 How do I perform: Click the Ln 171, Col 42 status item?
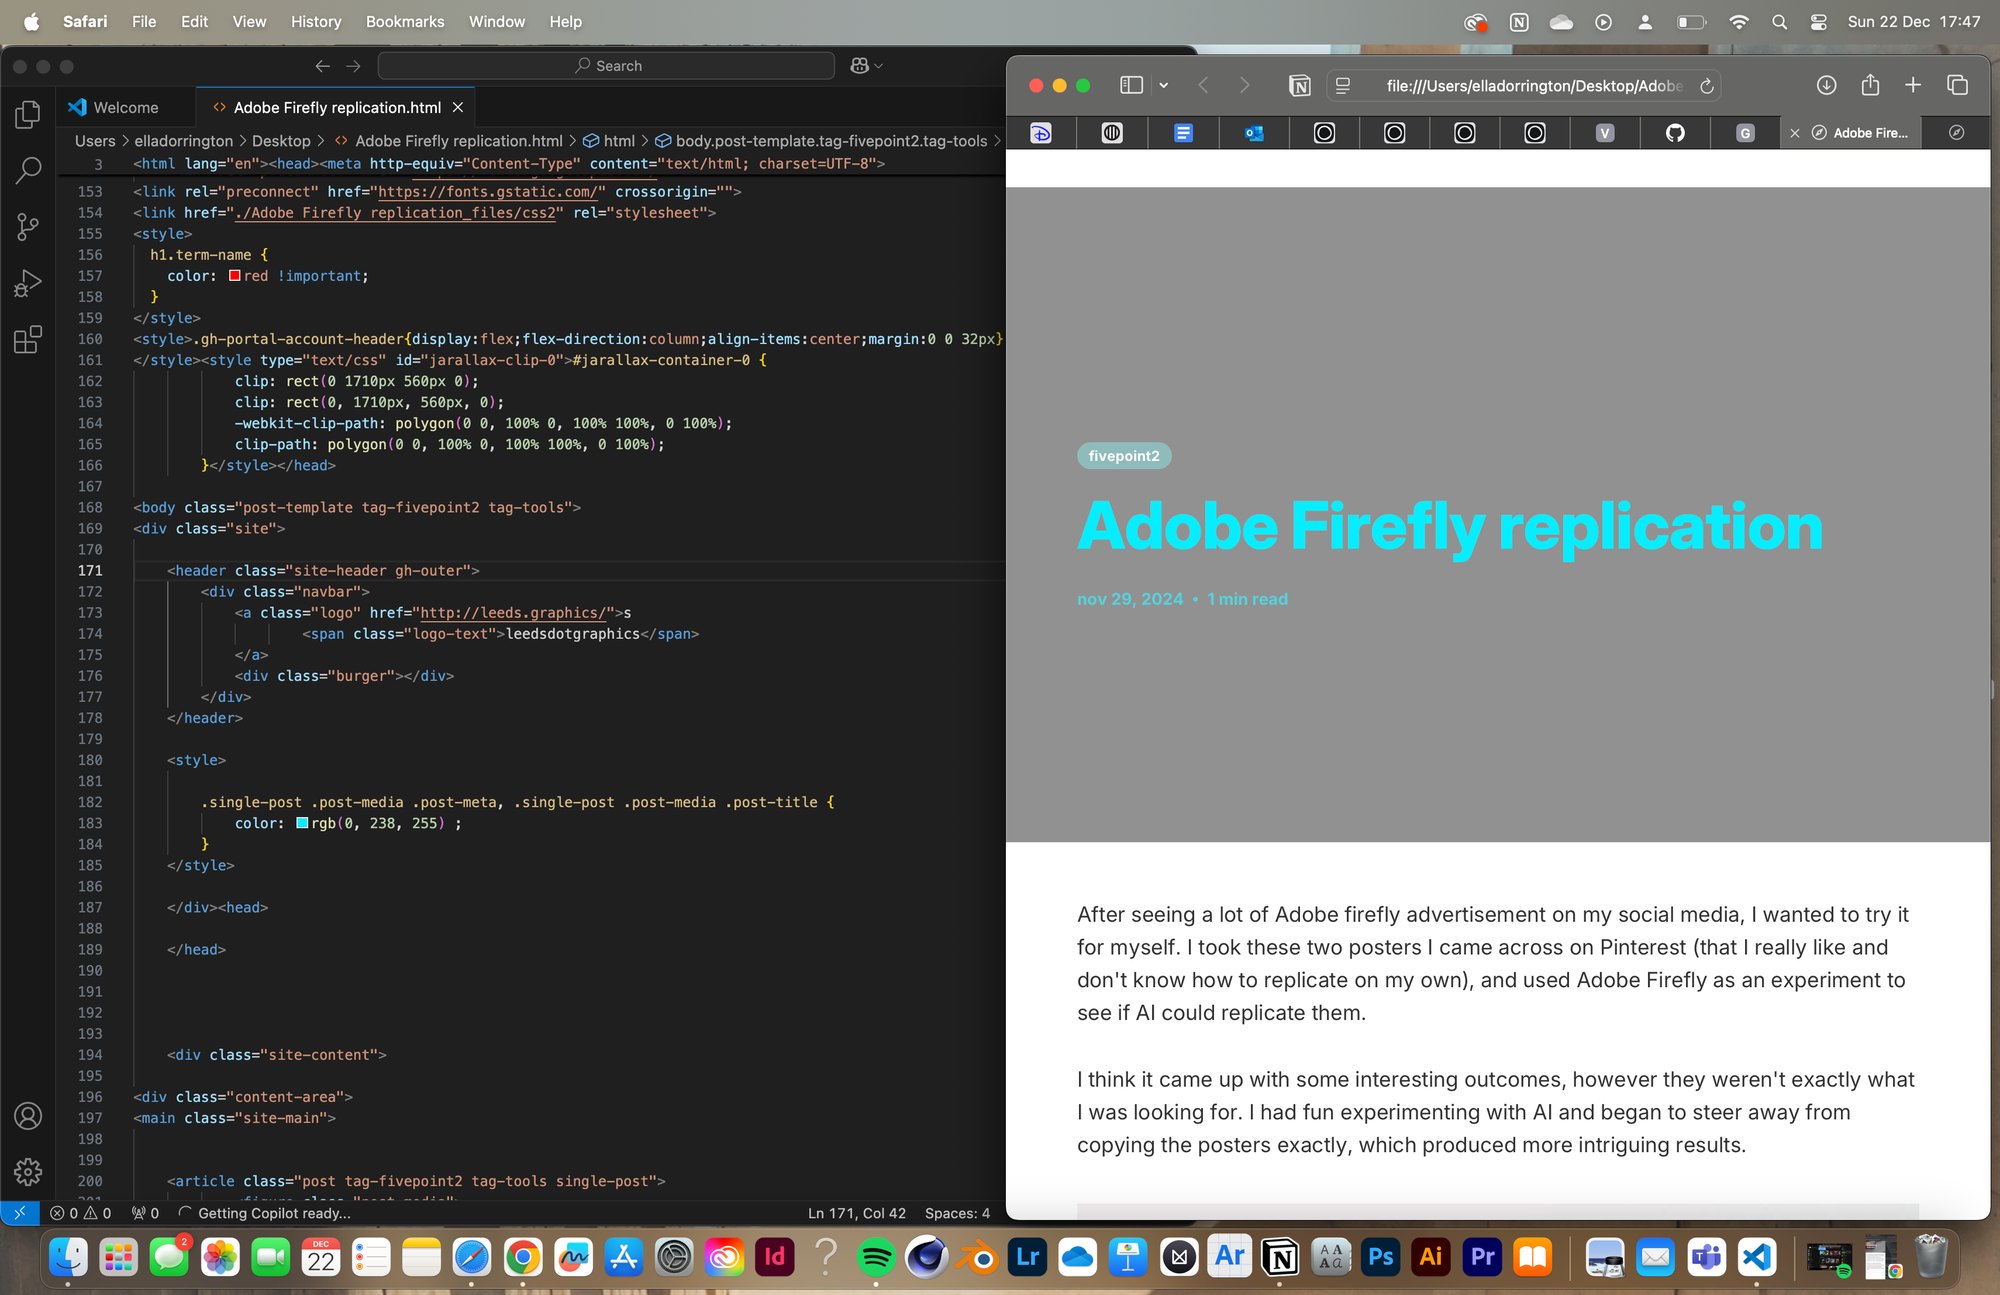857,1213
